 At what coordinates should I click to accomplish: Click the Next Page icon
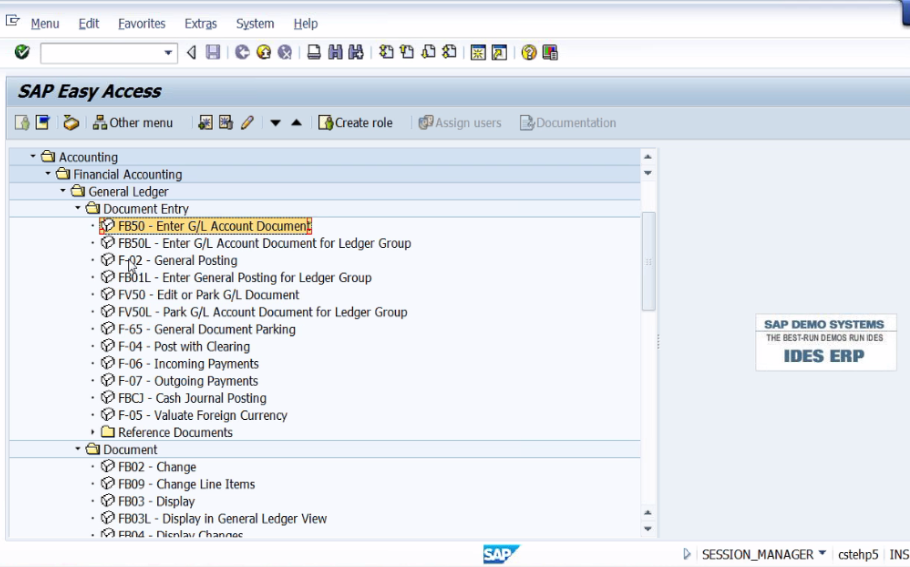[428, 52]
